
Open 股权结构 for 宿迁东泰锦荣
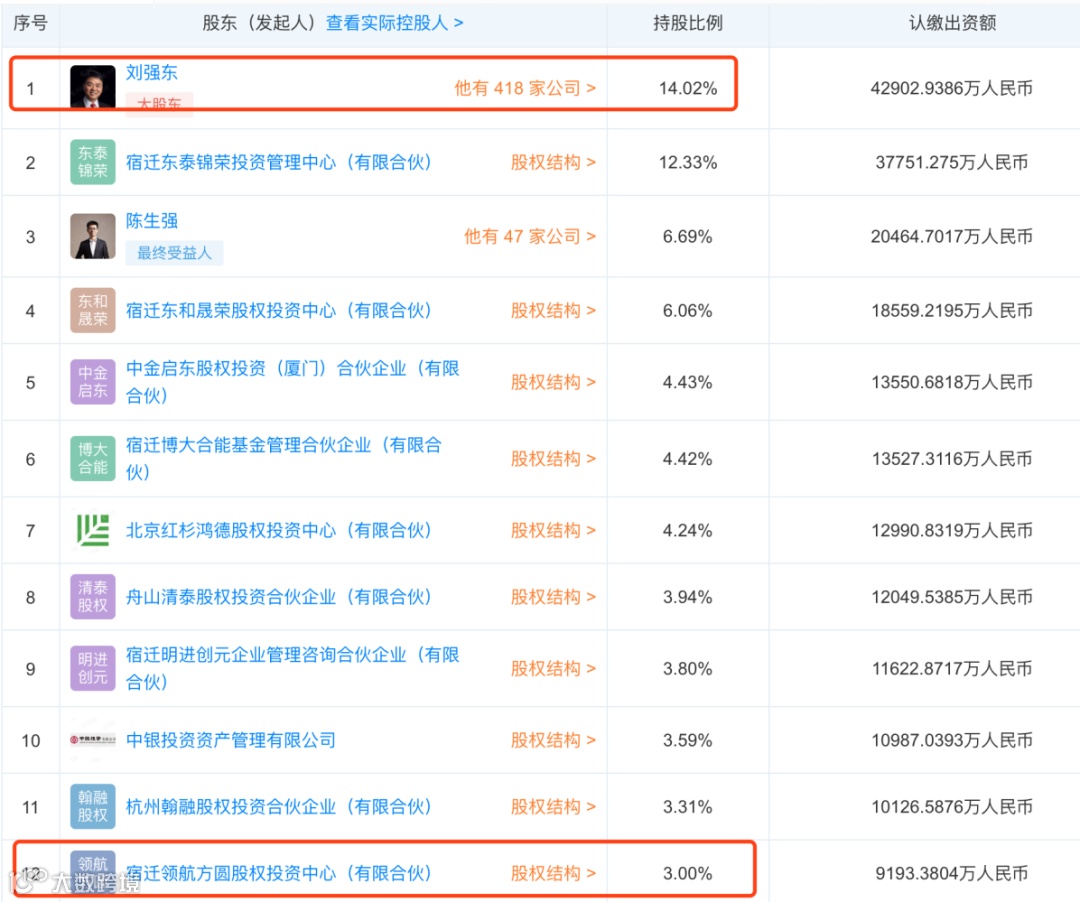pos(553,162)
